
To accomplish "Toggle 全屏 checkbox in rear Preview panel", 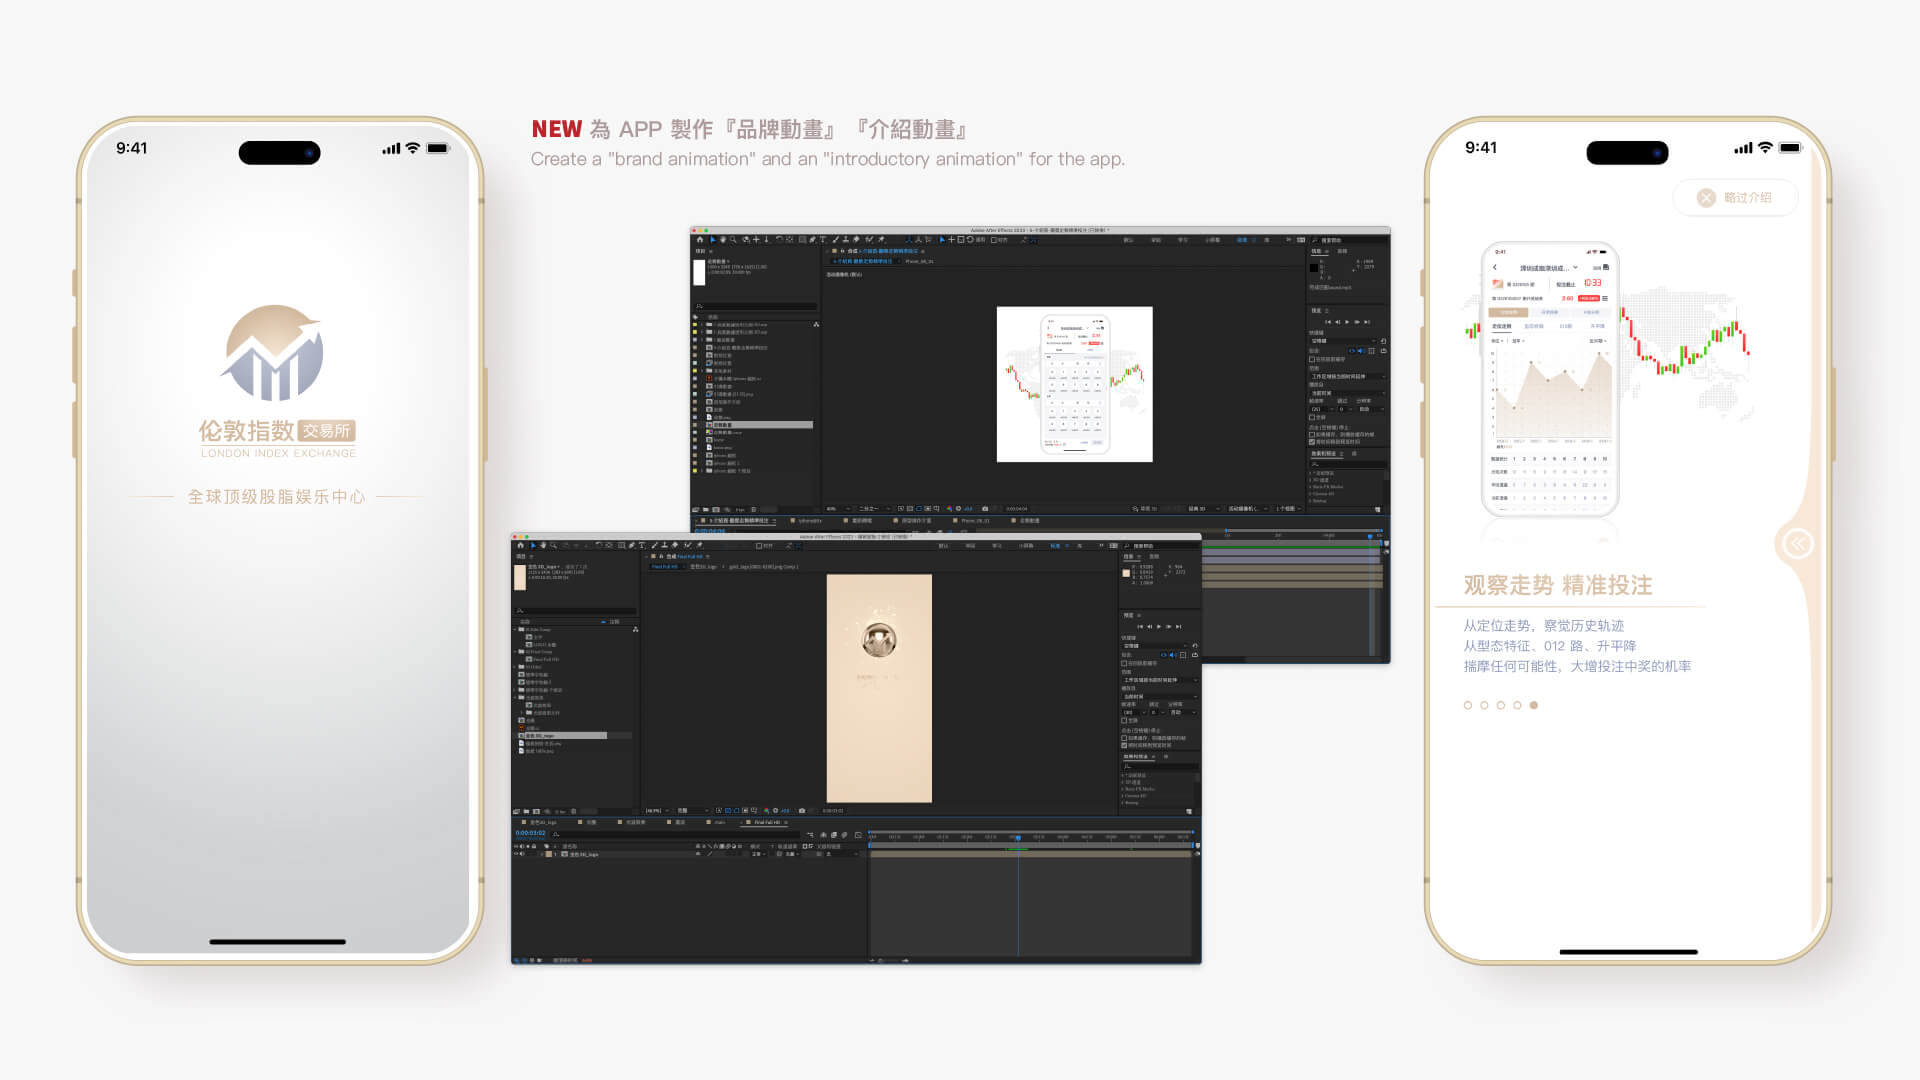I will coord(1312,418).
